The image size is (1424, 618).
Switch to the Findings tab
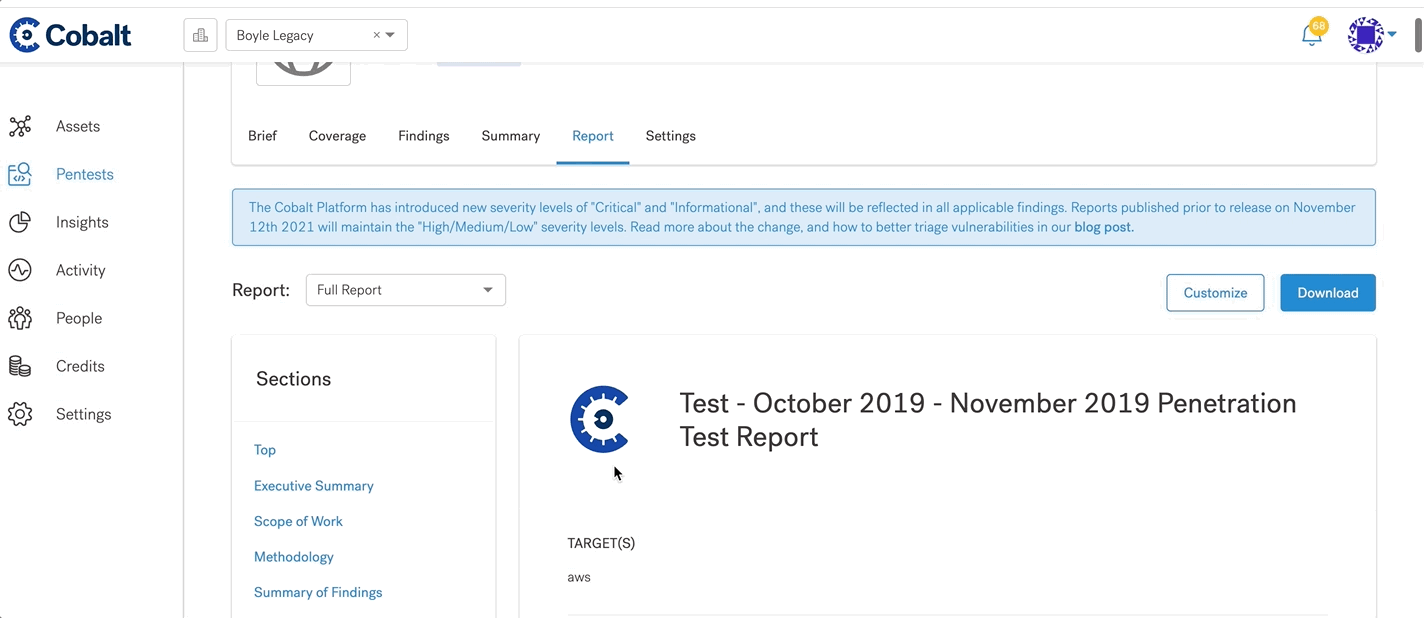424,136
